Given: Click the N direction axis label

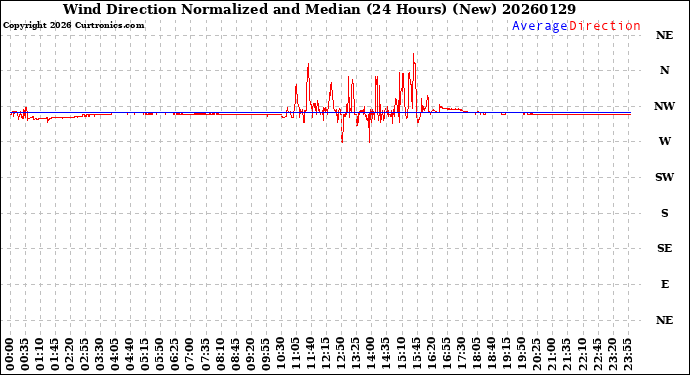Looking at the screenshot, I should click(664, 70).
